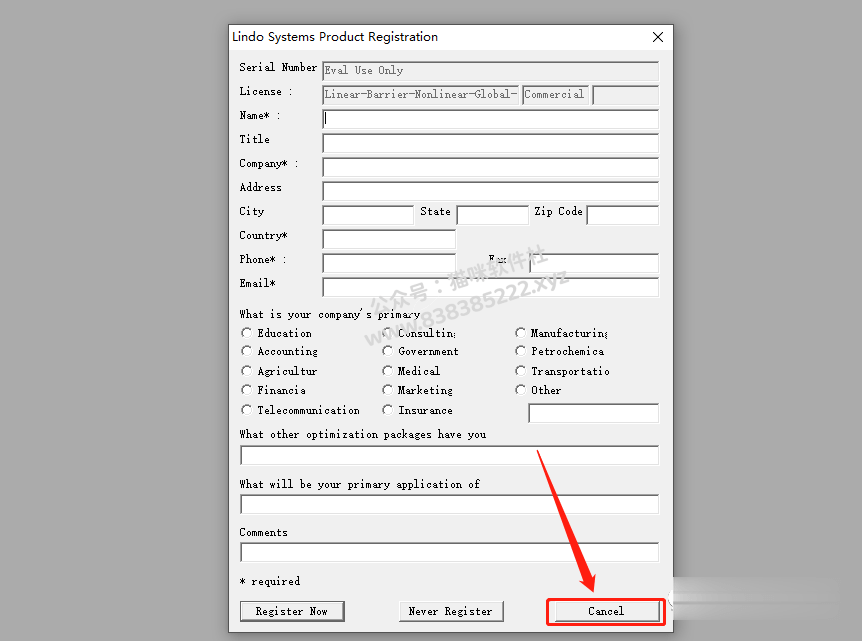Focus the other optimization packages field
The width and height of the screenshot is (862, 641).
tap(449, 455)
